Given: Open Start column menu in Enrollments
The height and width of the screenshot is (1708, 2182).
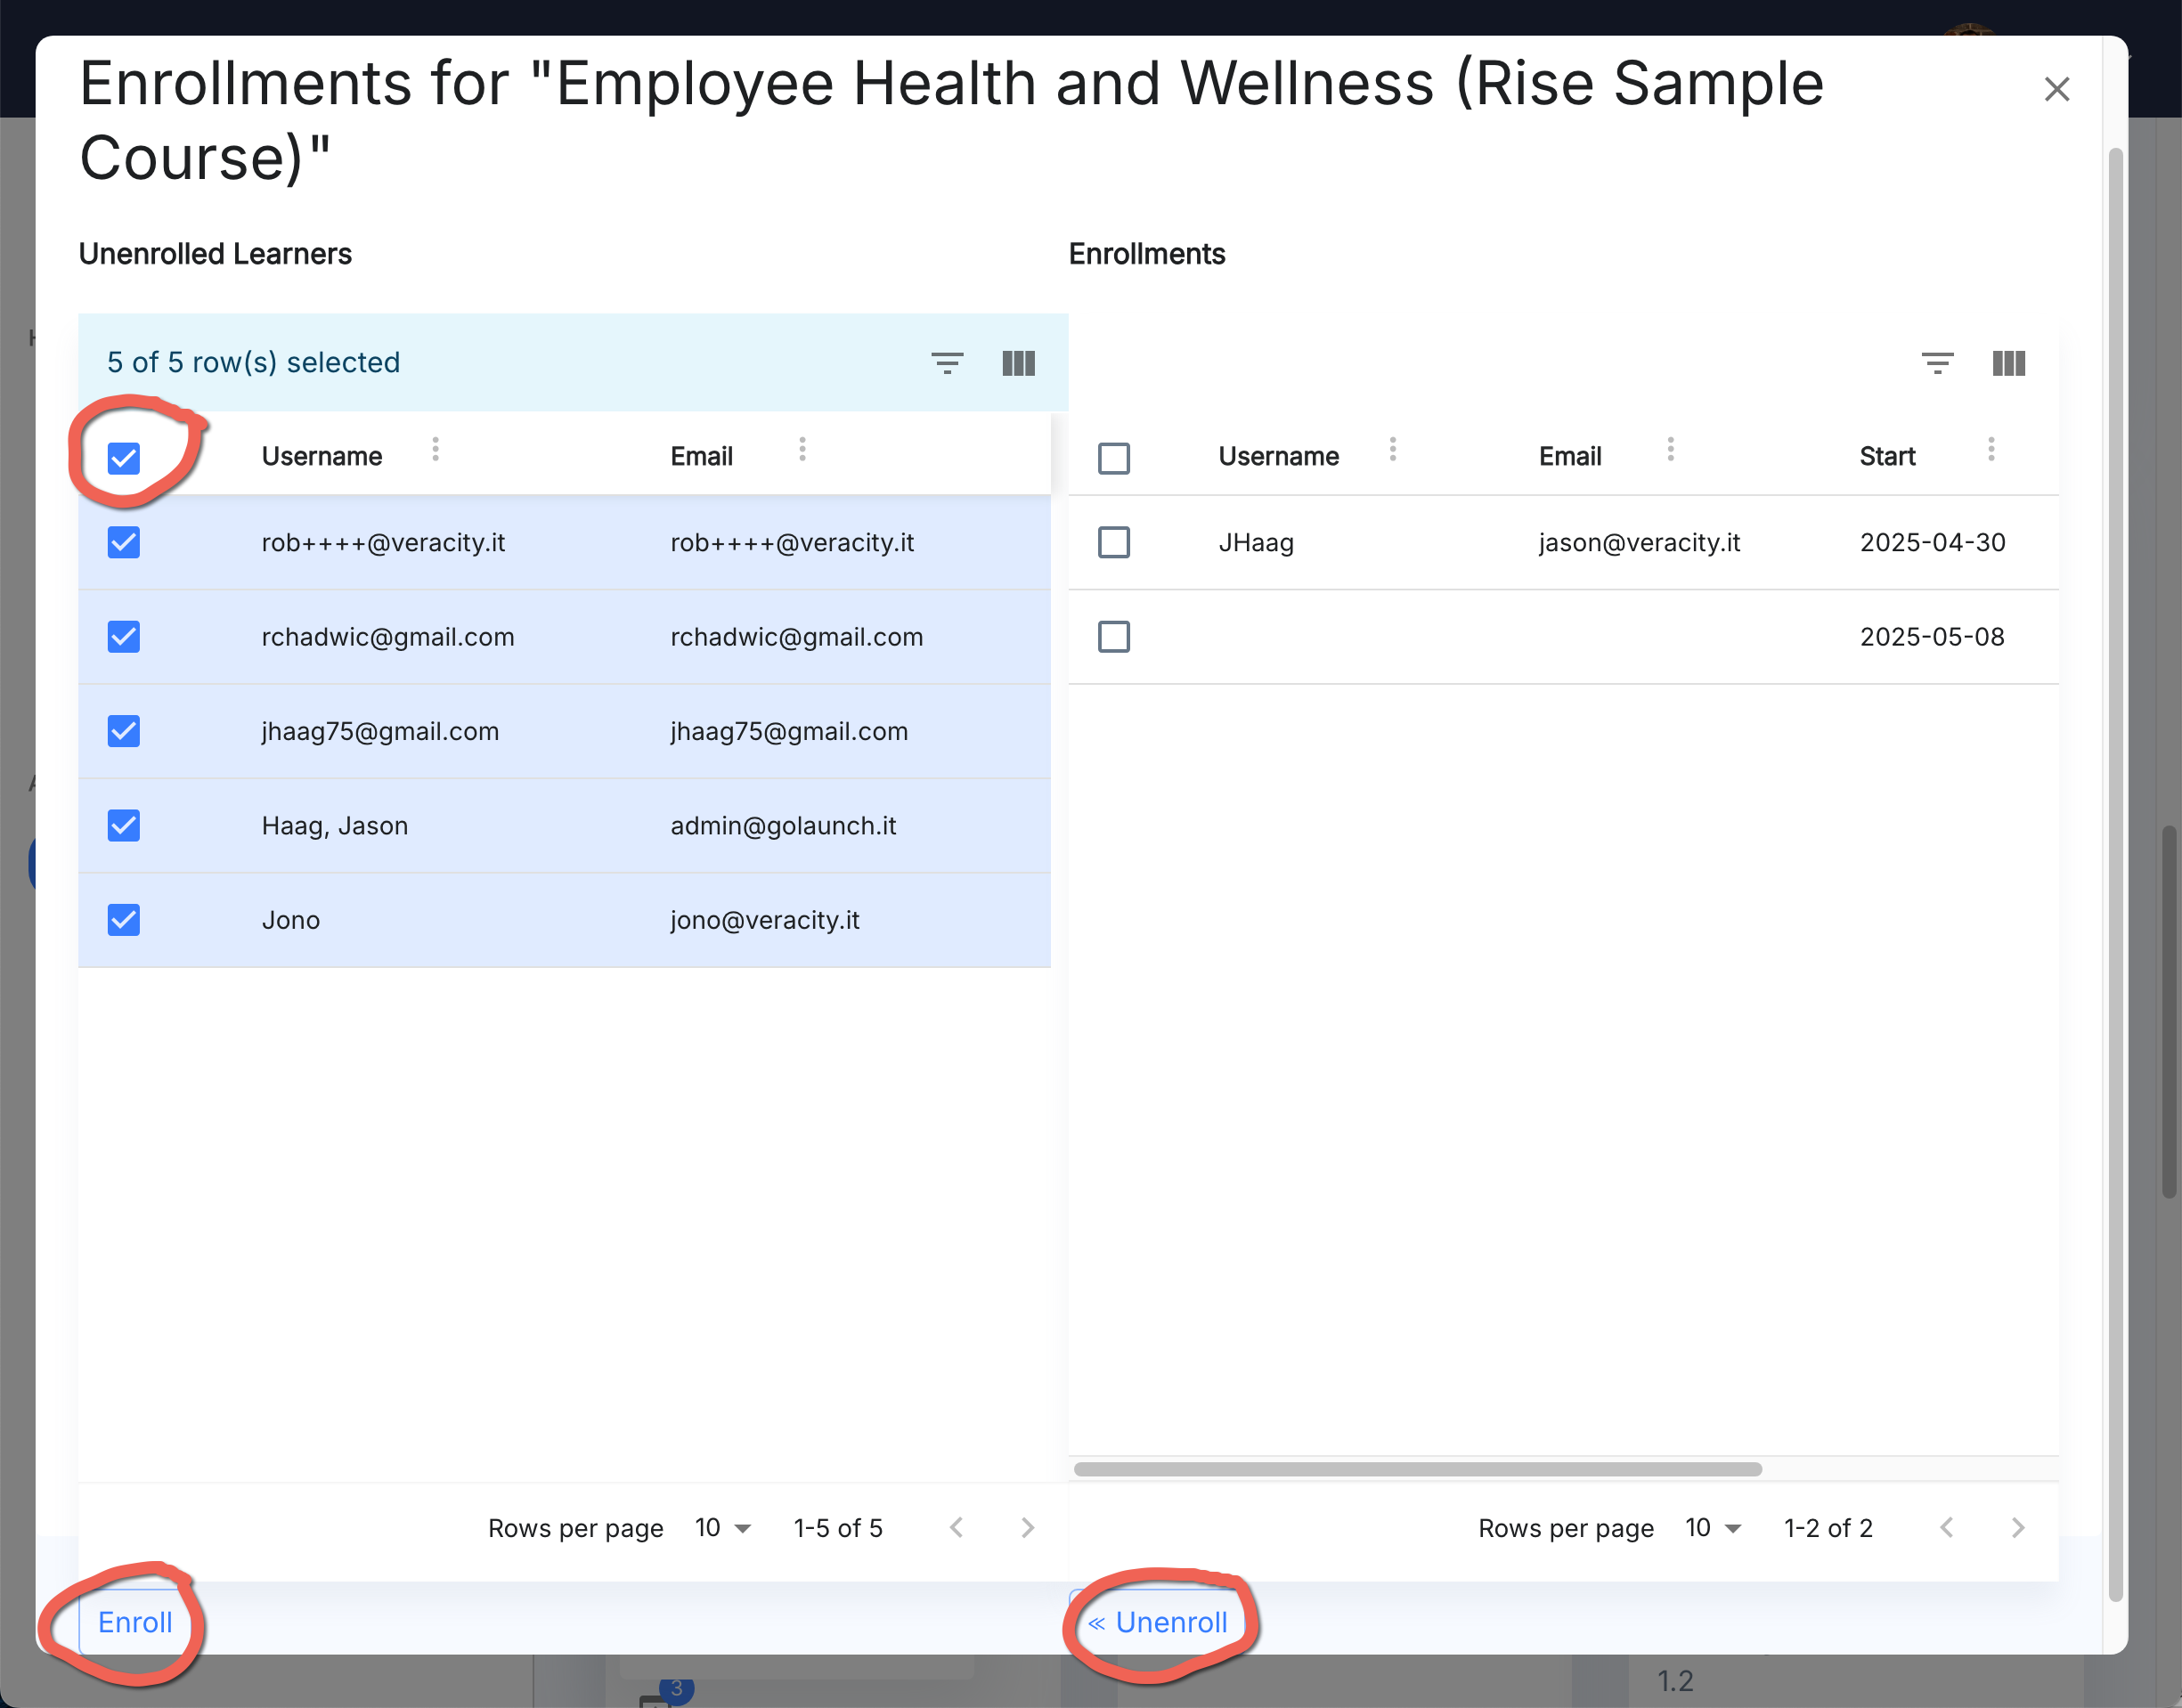Looking at the screenshot, I should pos(1990,450).
